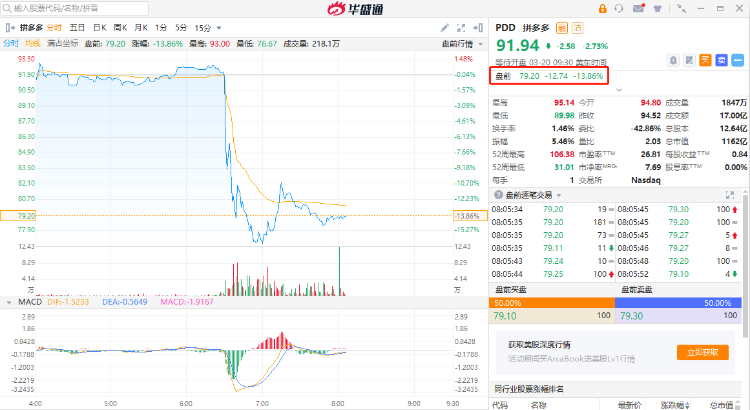Click the 融 margin badge

click(x=562, y=28)
